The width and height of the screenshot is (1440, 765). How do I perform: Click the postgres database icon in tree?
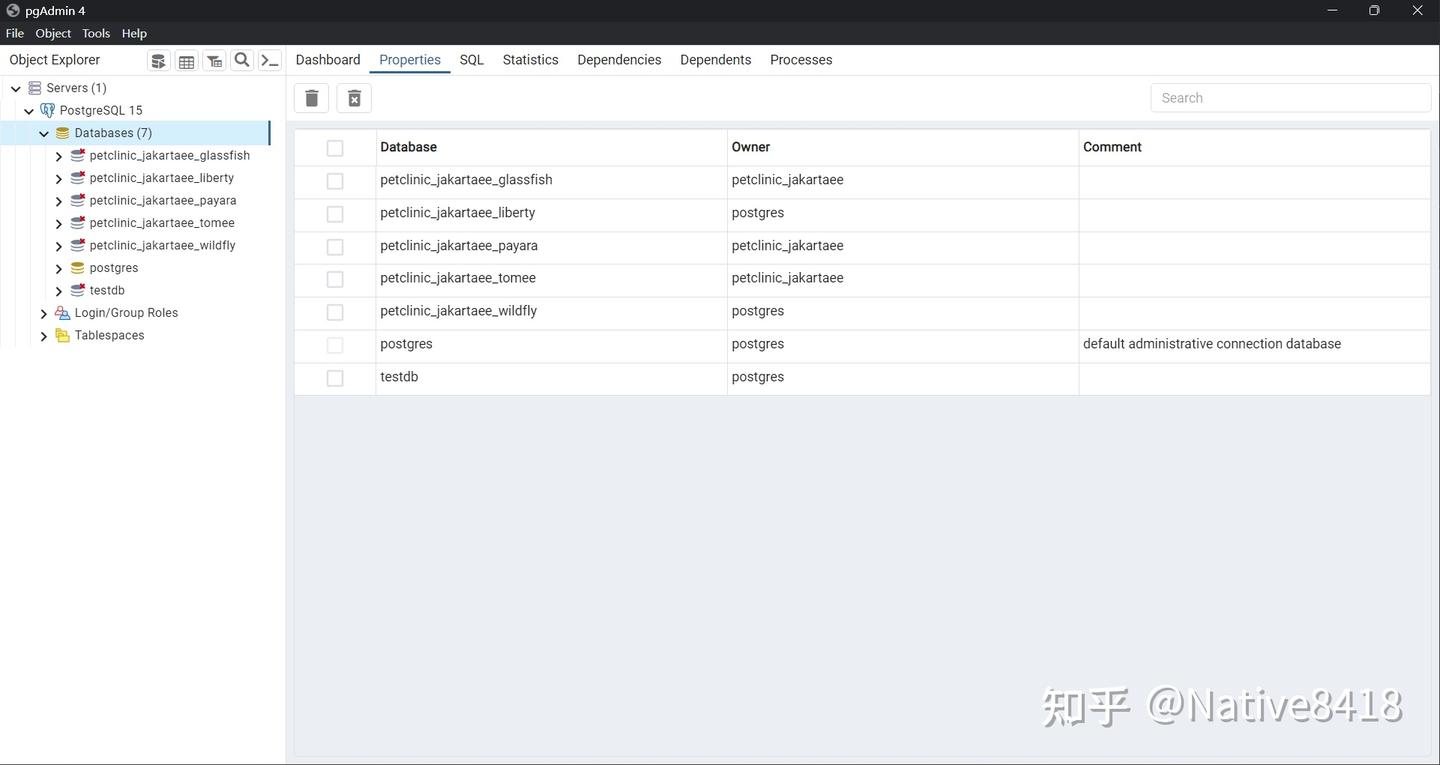[78, 268]
